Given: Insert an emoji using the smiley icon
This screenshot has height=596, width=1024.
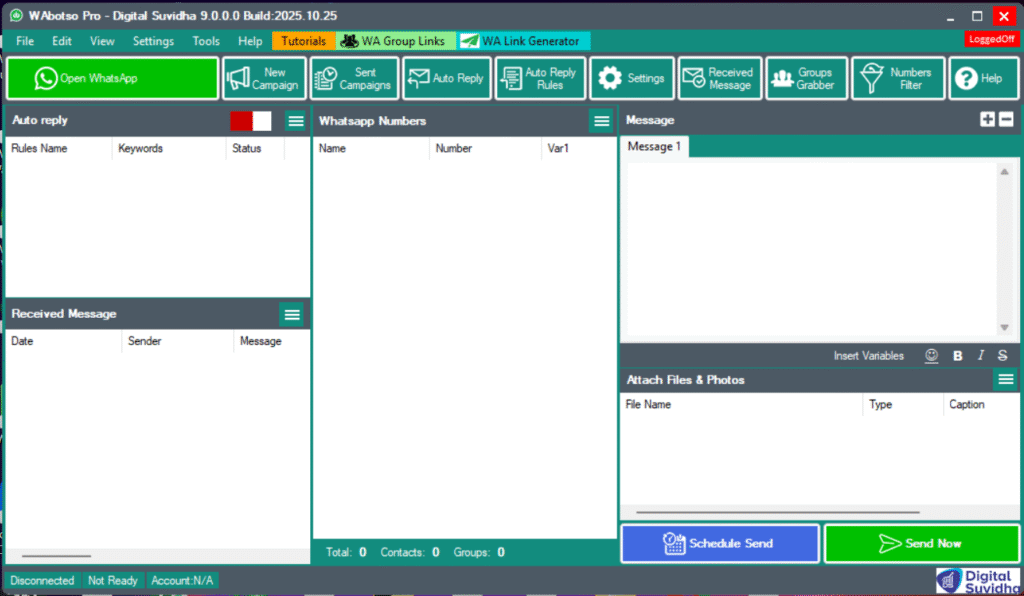Looking at the screenshot, I should tap(931, 355).
